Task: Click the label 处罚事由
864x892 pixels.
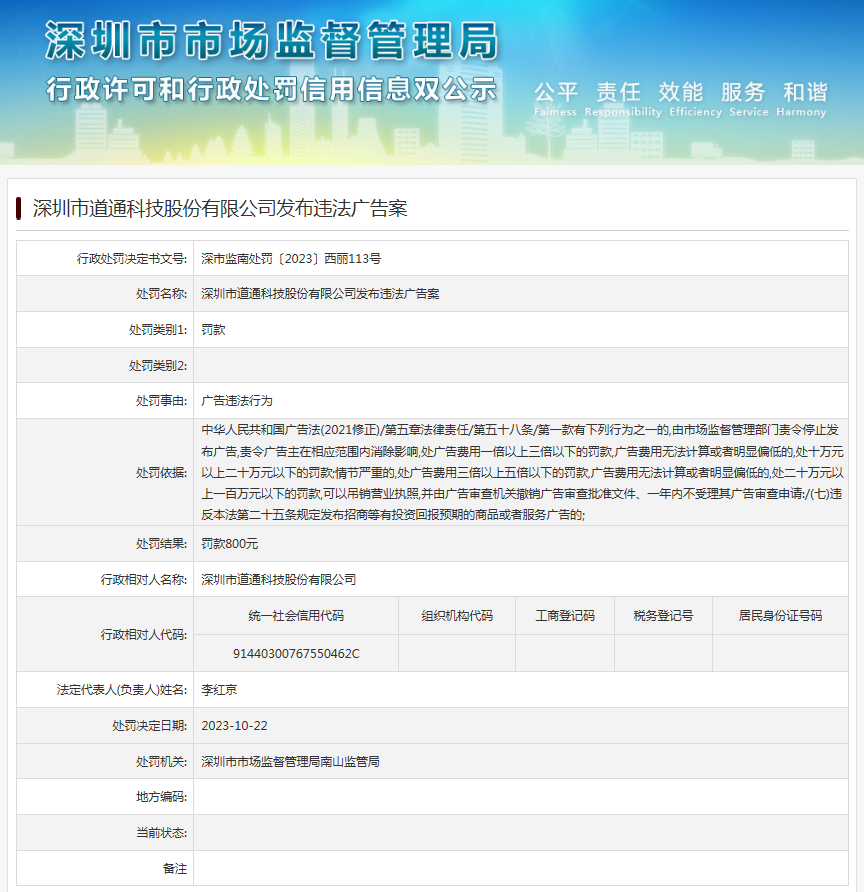Action: 162,401
